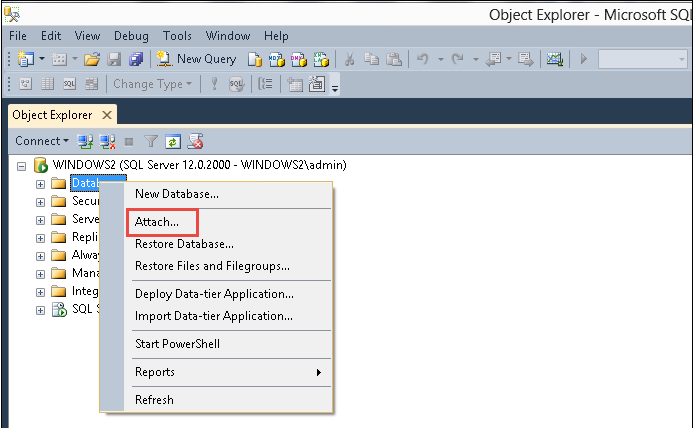Click the Add New Item icon

[59, 59]
